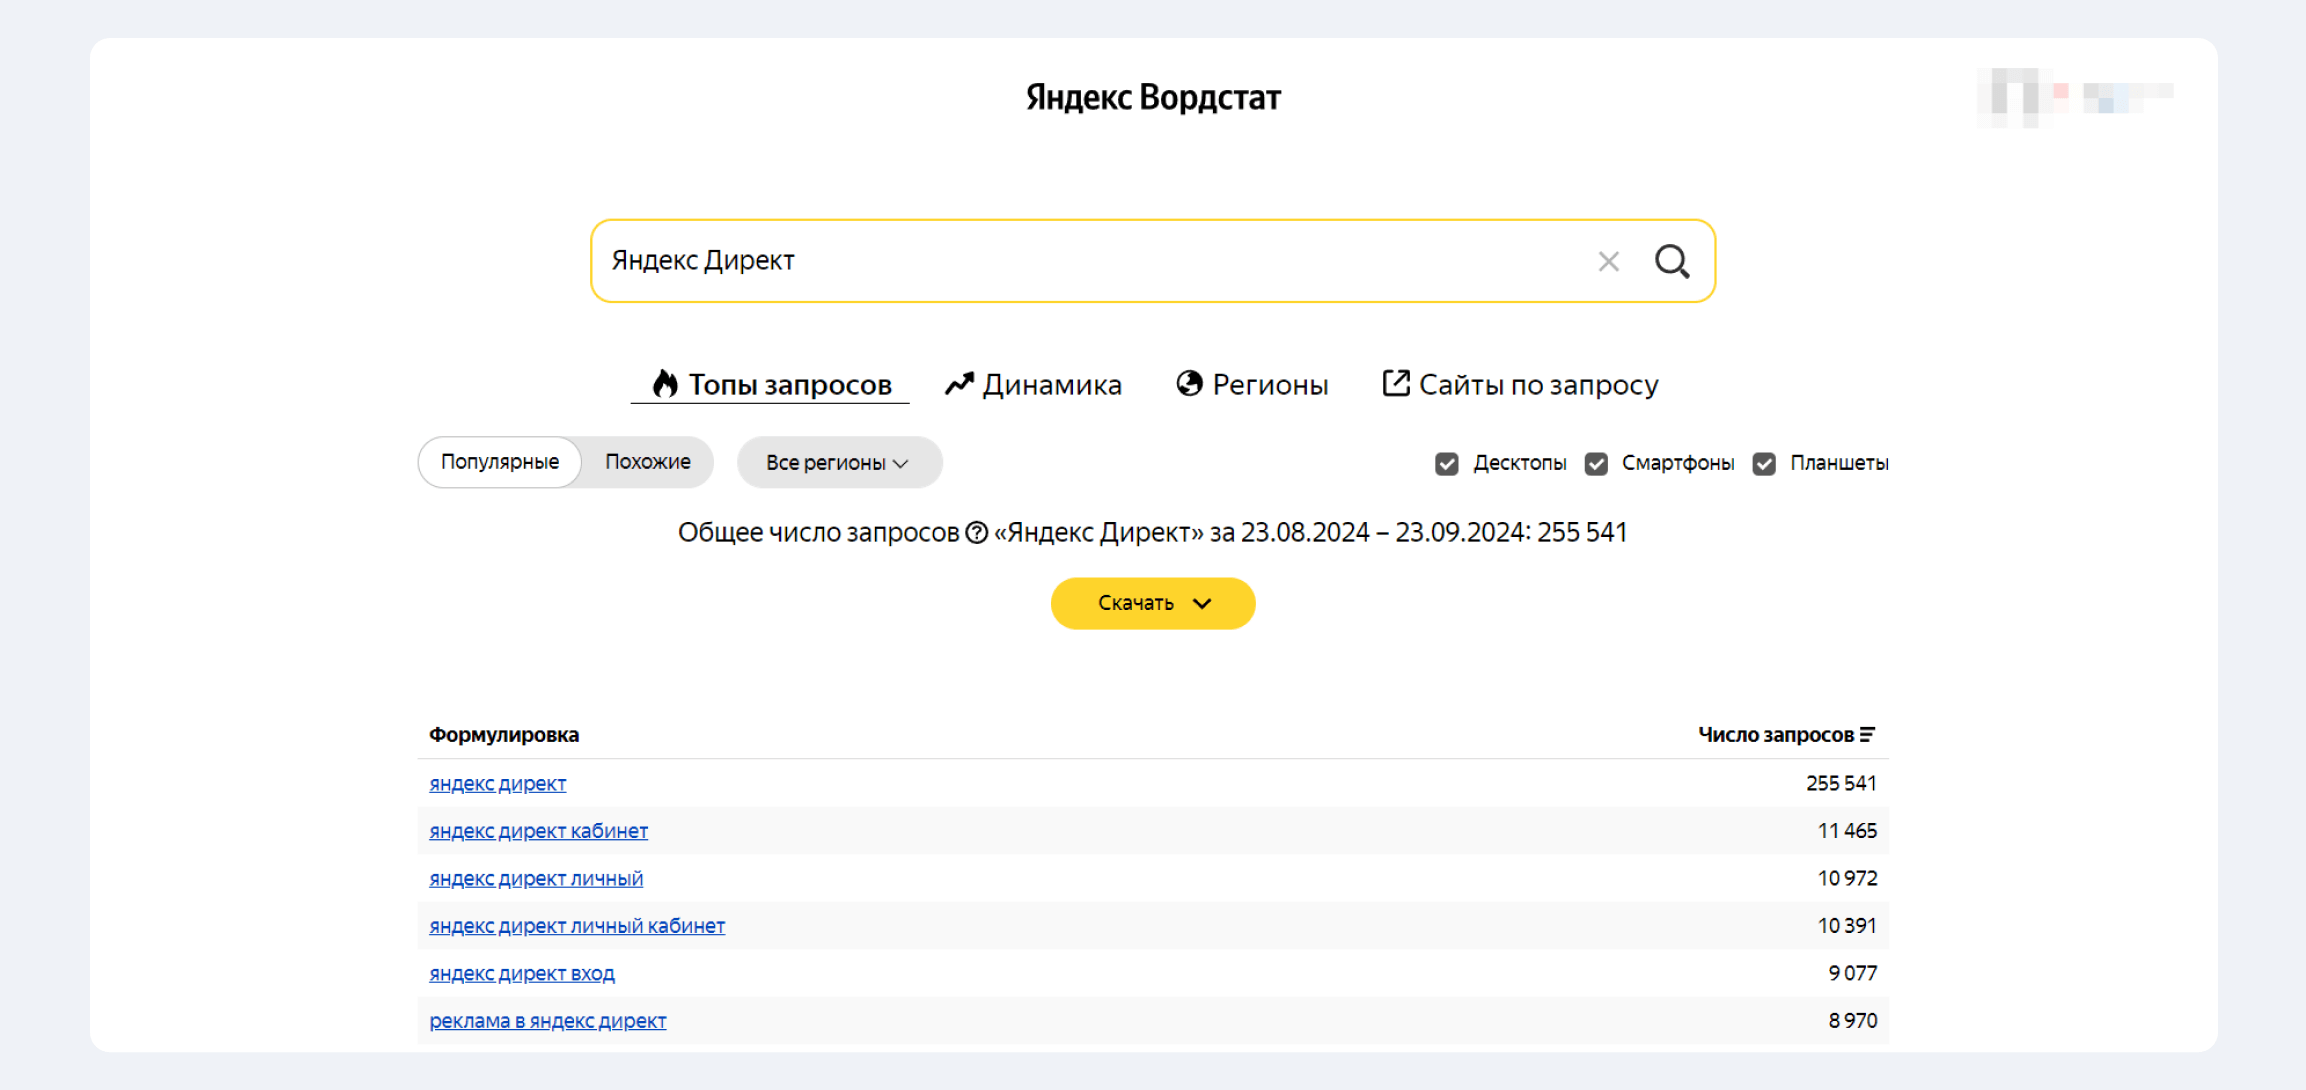This screenshot has width=2306, height=1090.
Task: Open the help tooltip question mark icon
Action: 975,533
